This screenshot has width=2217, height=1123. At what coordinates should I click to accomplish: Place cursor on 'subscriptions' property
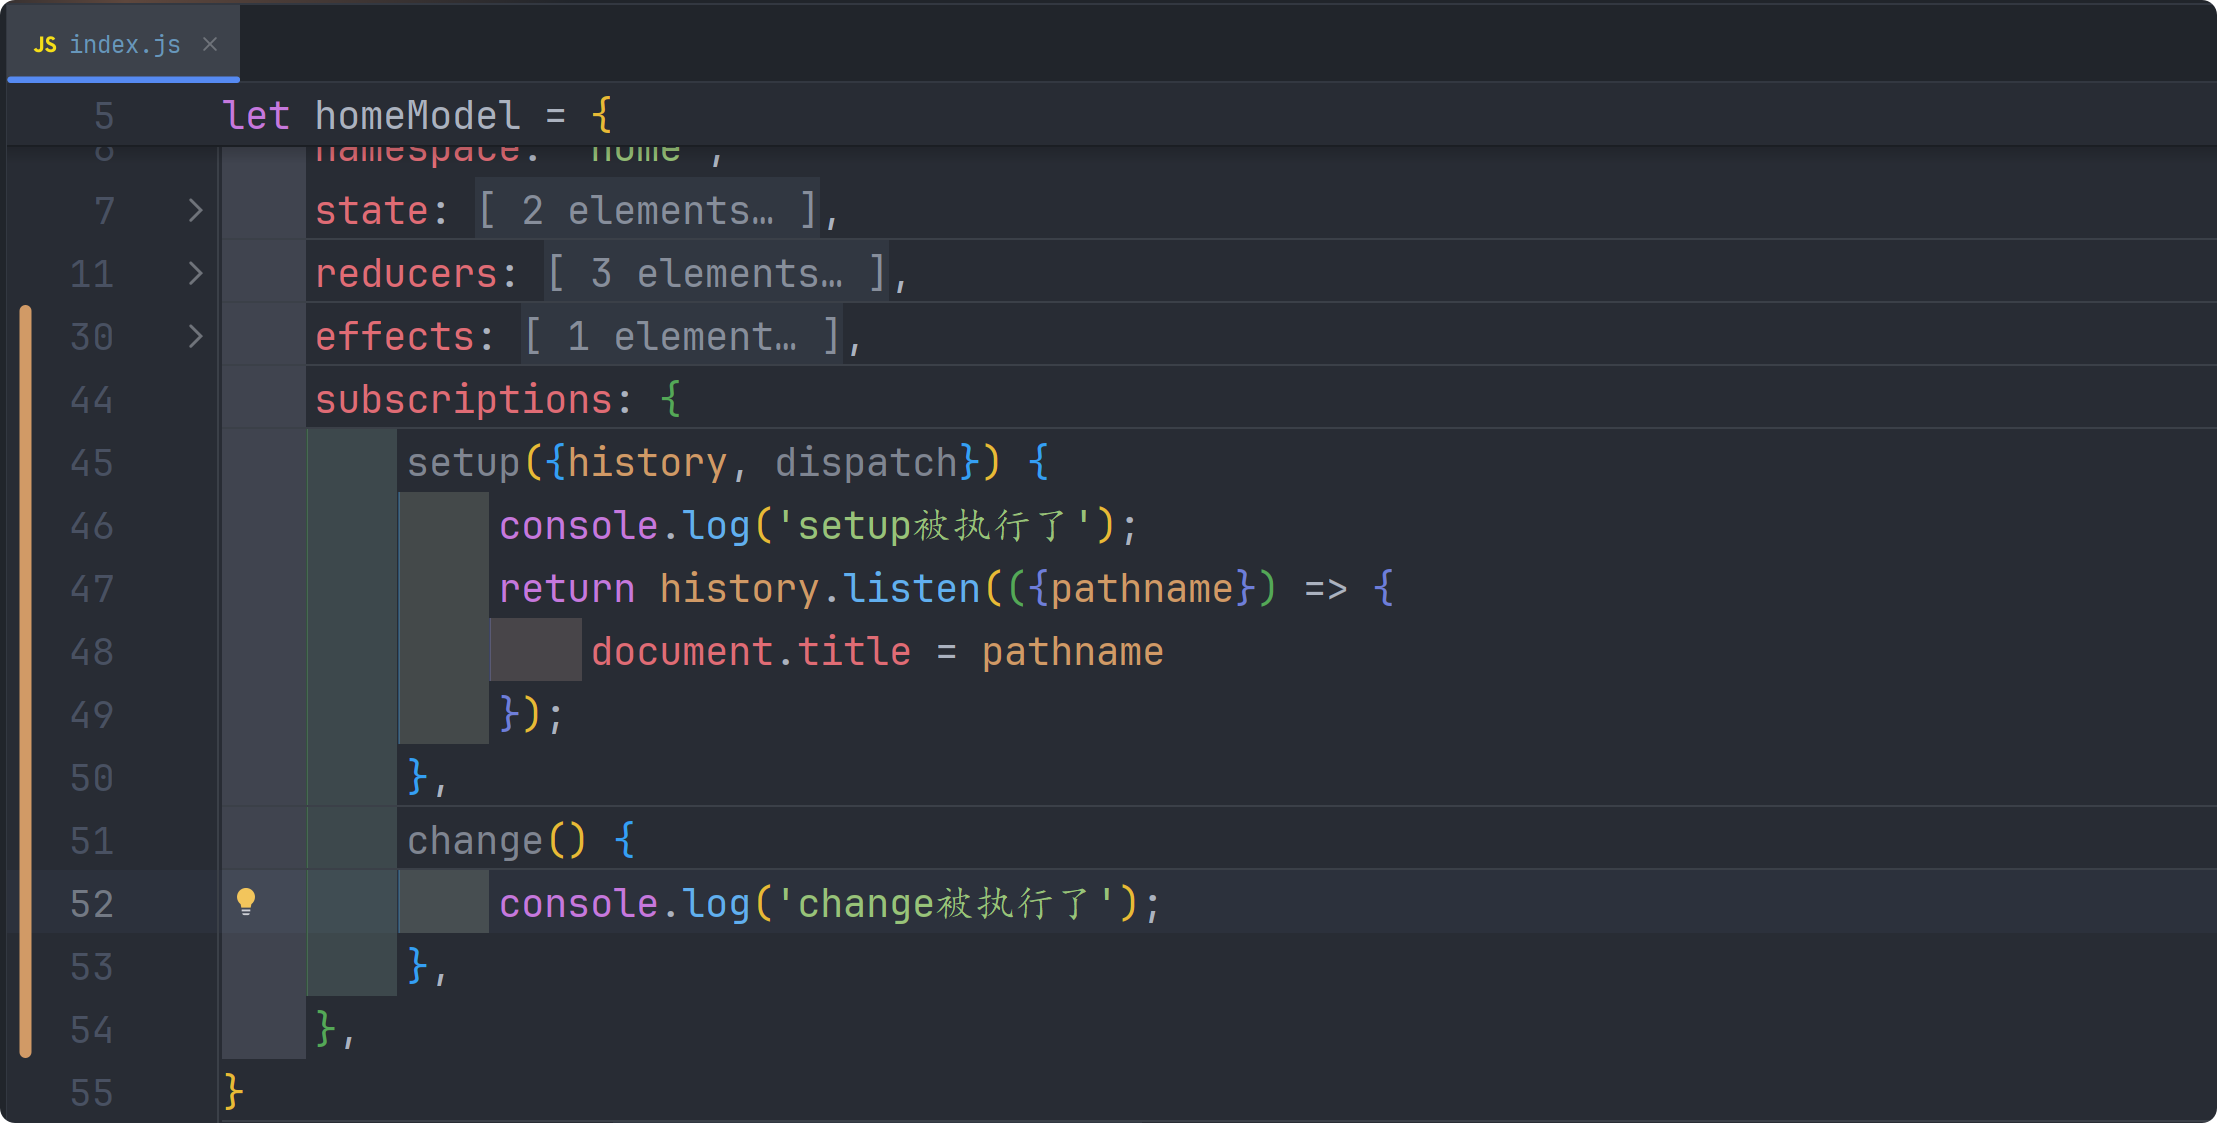(x=463, y=400)
